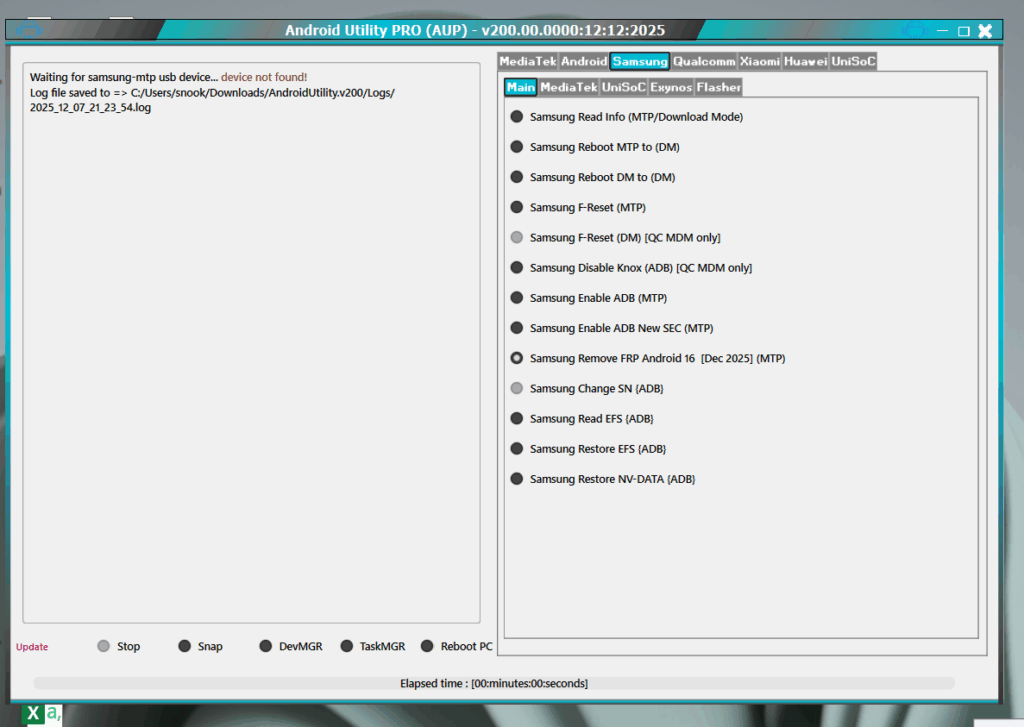The image size is (1024, 727).
Task: Select Samsung Enable ADB (MTP) option
Action: point(517,297)
